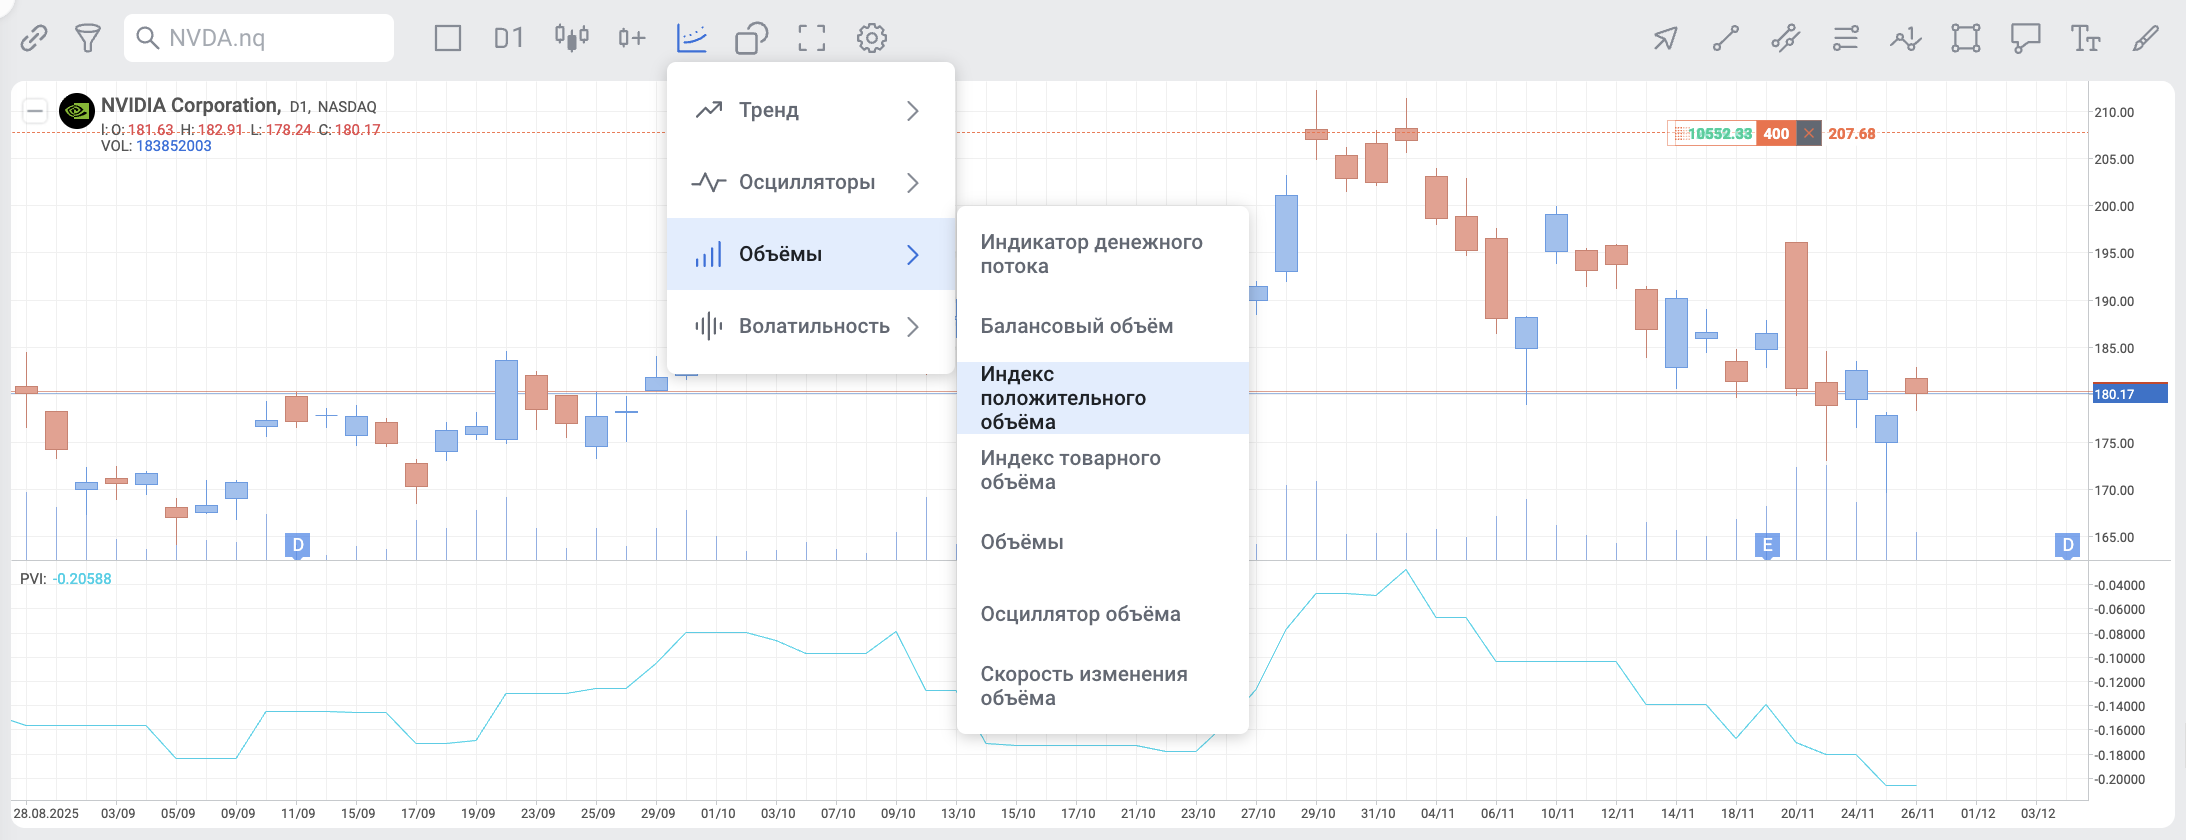Select Скорость изменения объёма indicator
Viewport: 2186px width, 840px height.
(x=1103, y=686)
